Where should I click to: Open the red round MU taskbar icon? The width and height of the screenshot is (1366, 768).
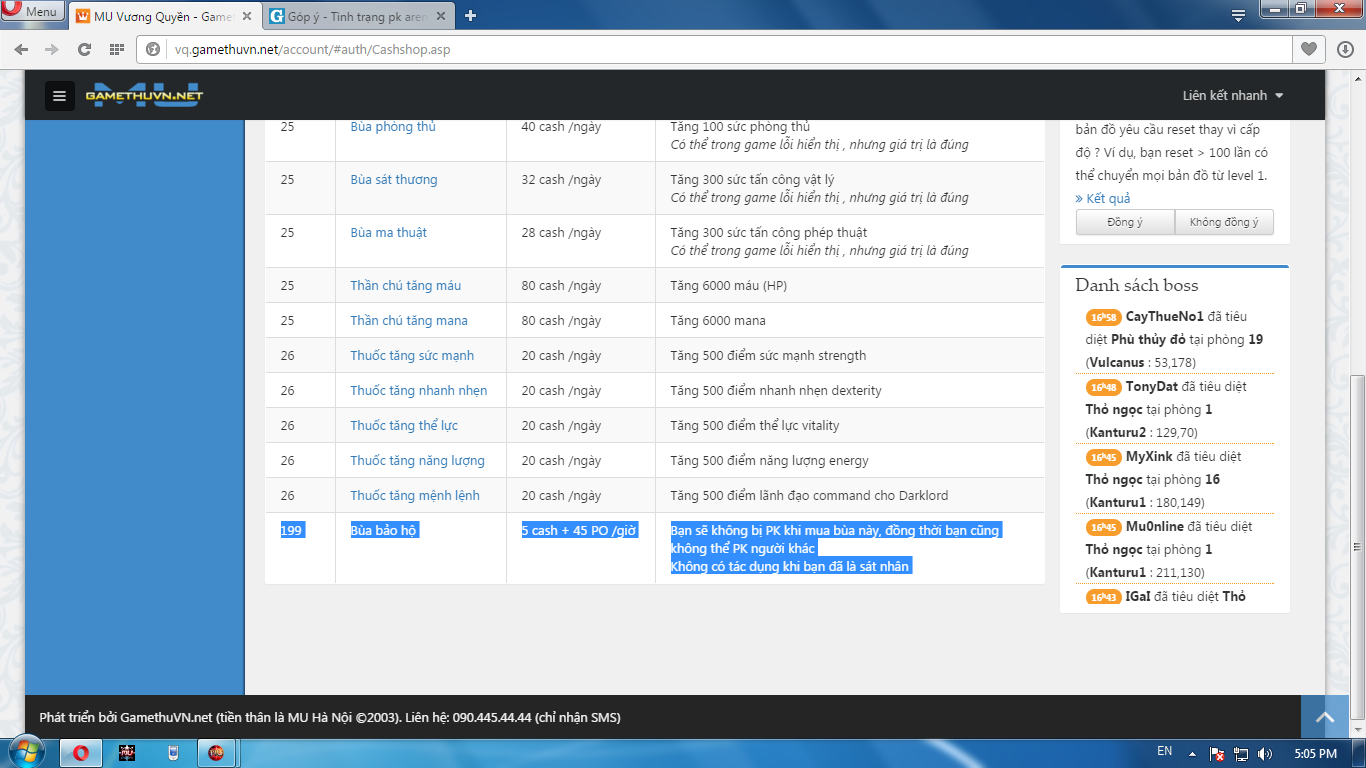tap(216, 753)
